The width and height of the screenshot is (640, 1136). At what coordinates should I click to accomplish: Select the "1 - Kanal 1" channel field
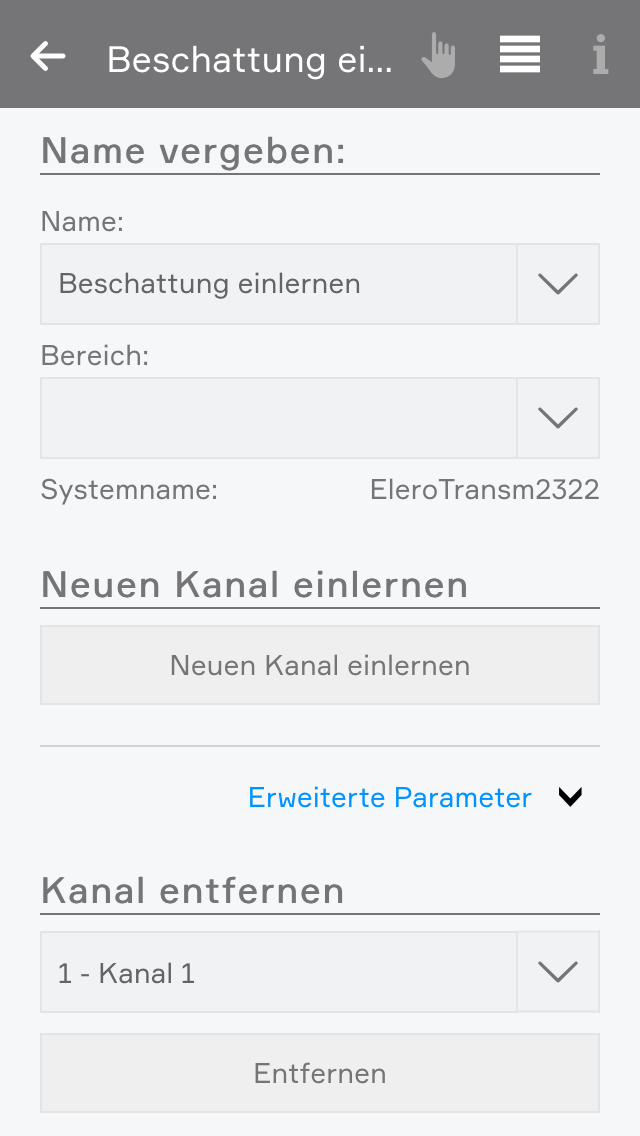coord(278,972)
